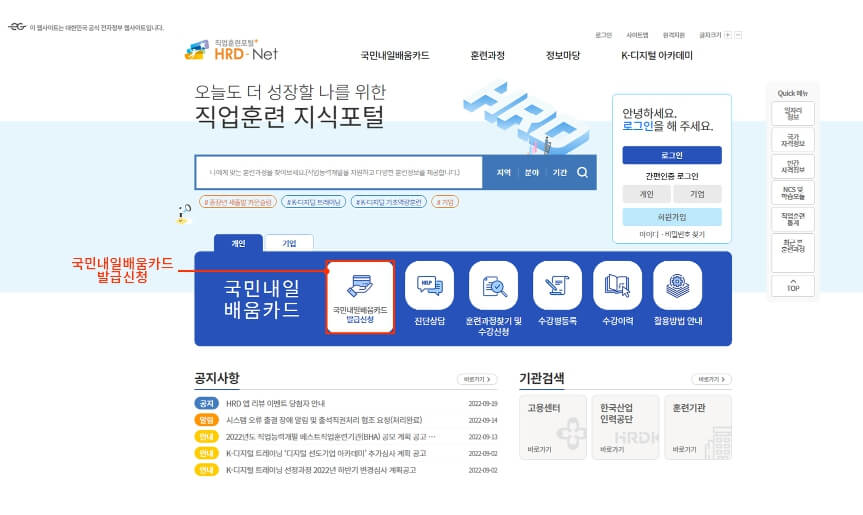Decrease font size with minus icon
Image resolution: width=863 pixels, height=515 pixels.
[x=738, y=35]
